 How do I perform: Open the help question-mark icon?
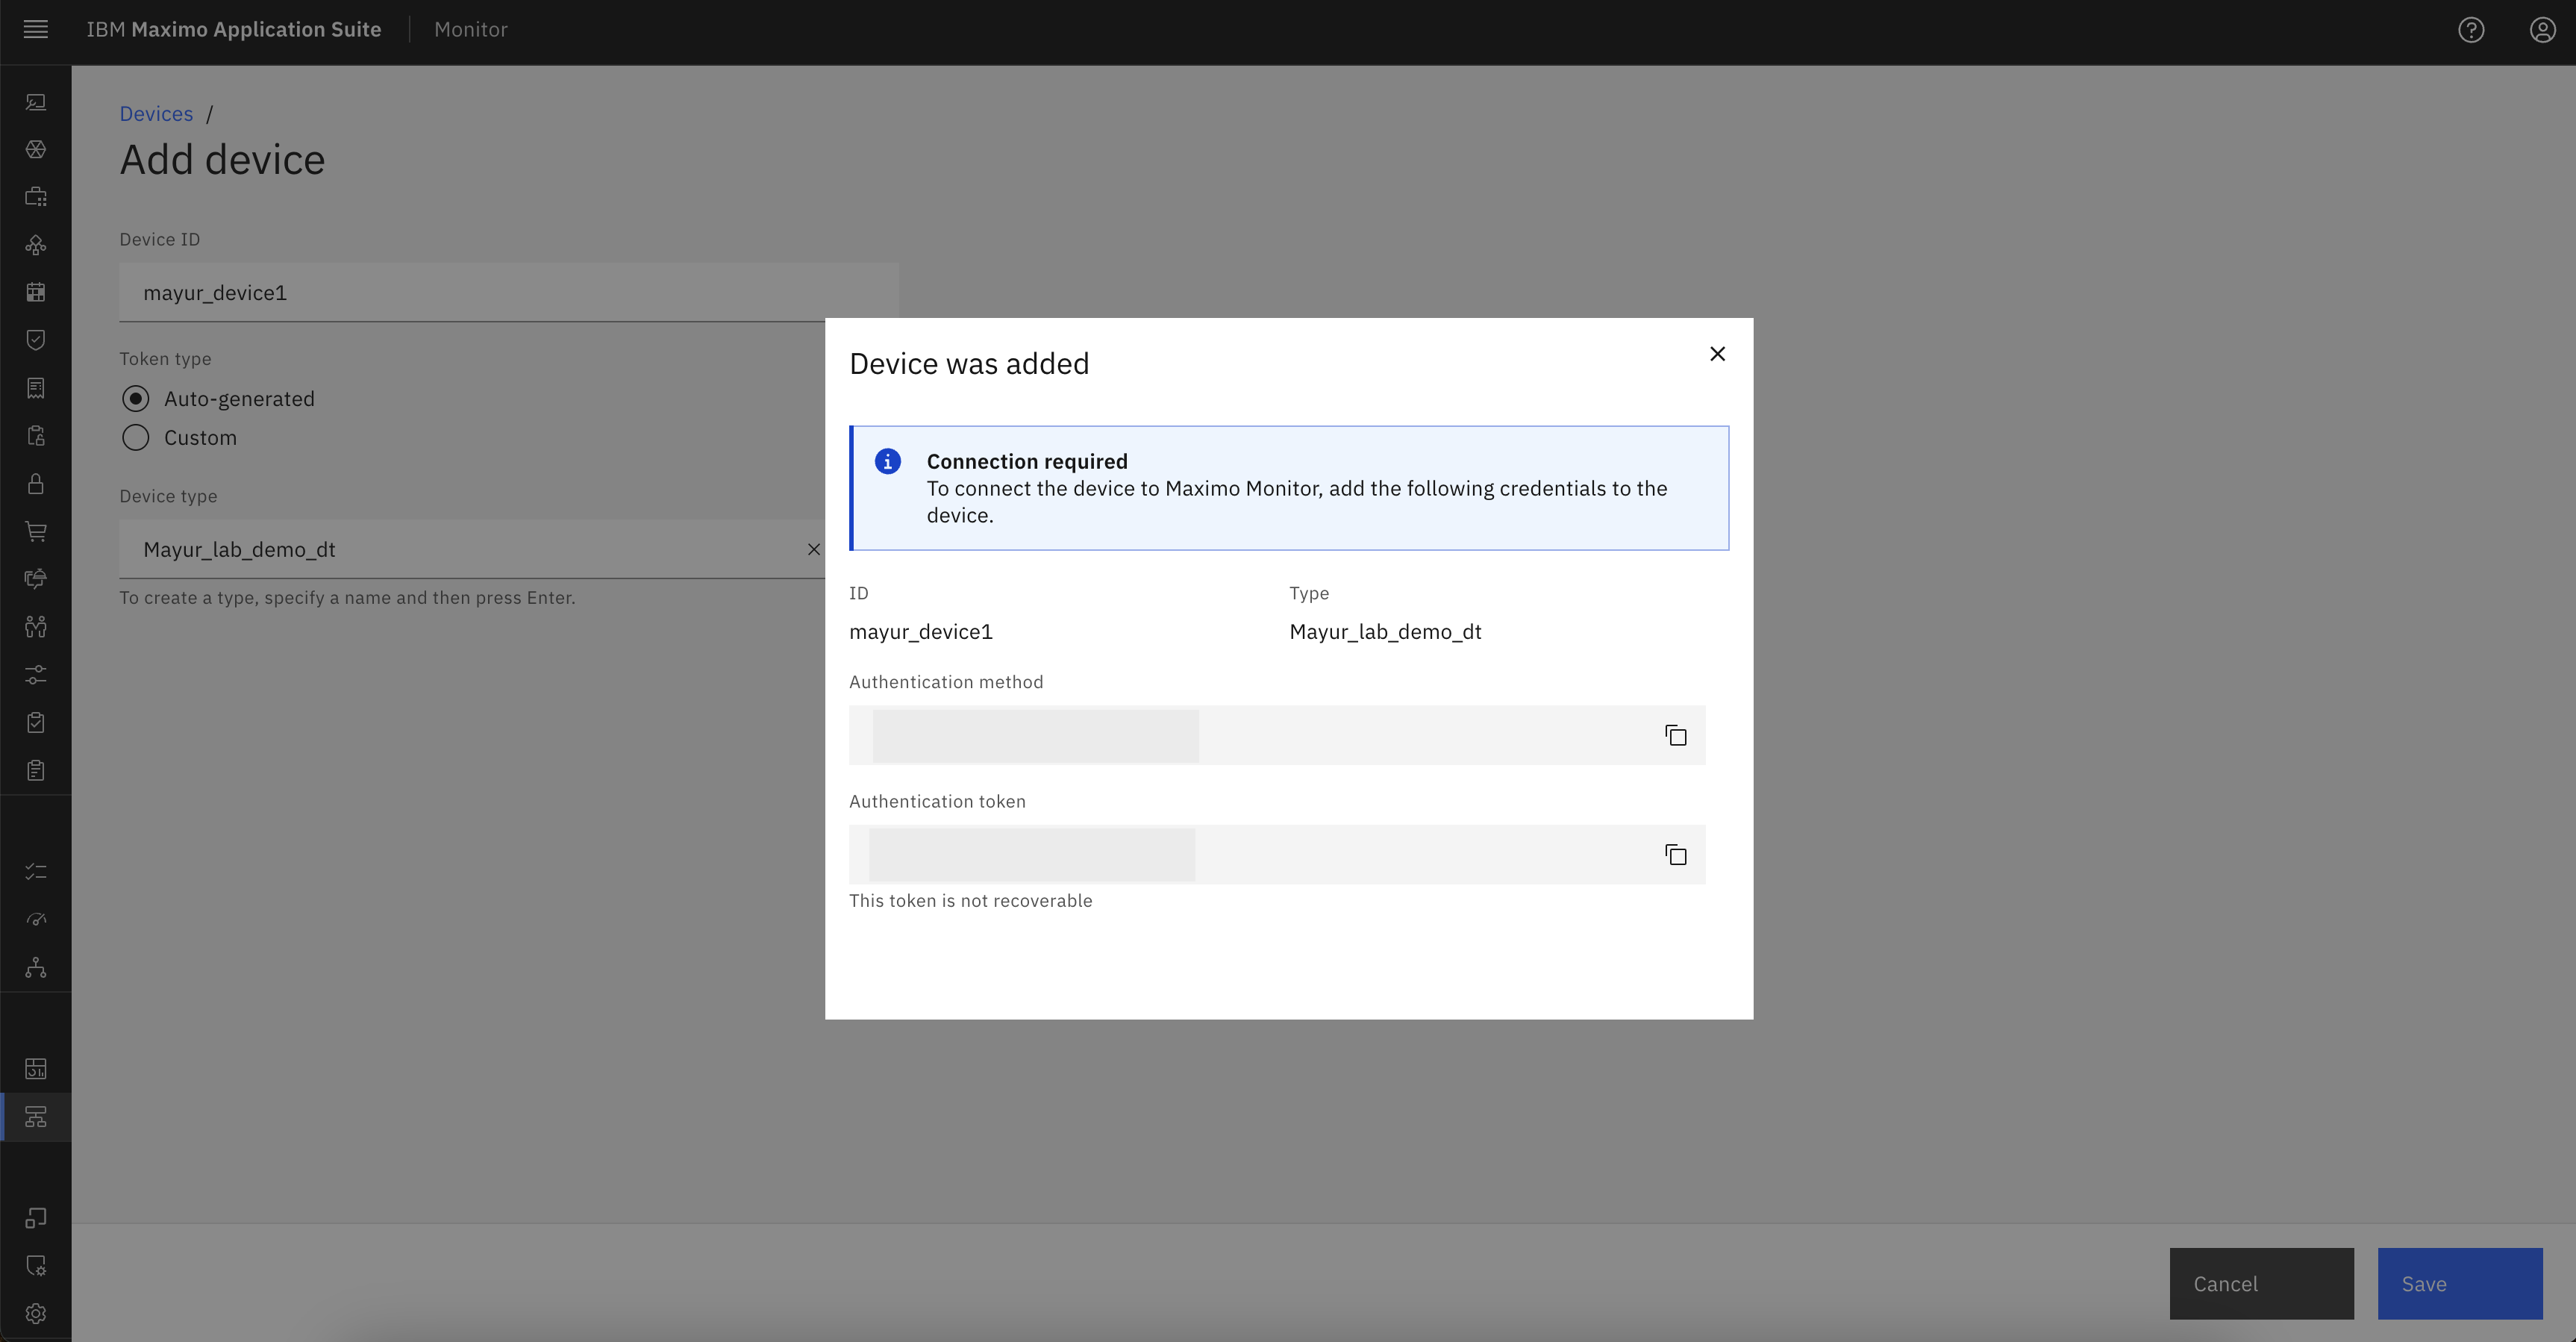coord(2471,30)
